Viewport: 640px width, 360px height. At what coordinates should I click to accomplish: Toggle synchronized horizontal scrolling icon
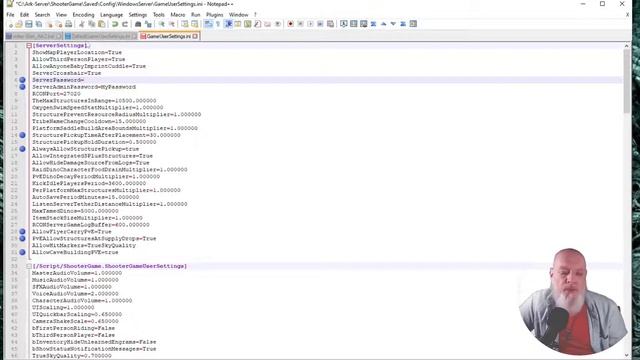194,24
